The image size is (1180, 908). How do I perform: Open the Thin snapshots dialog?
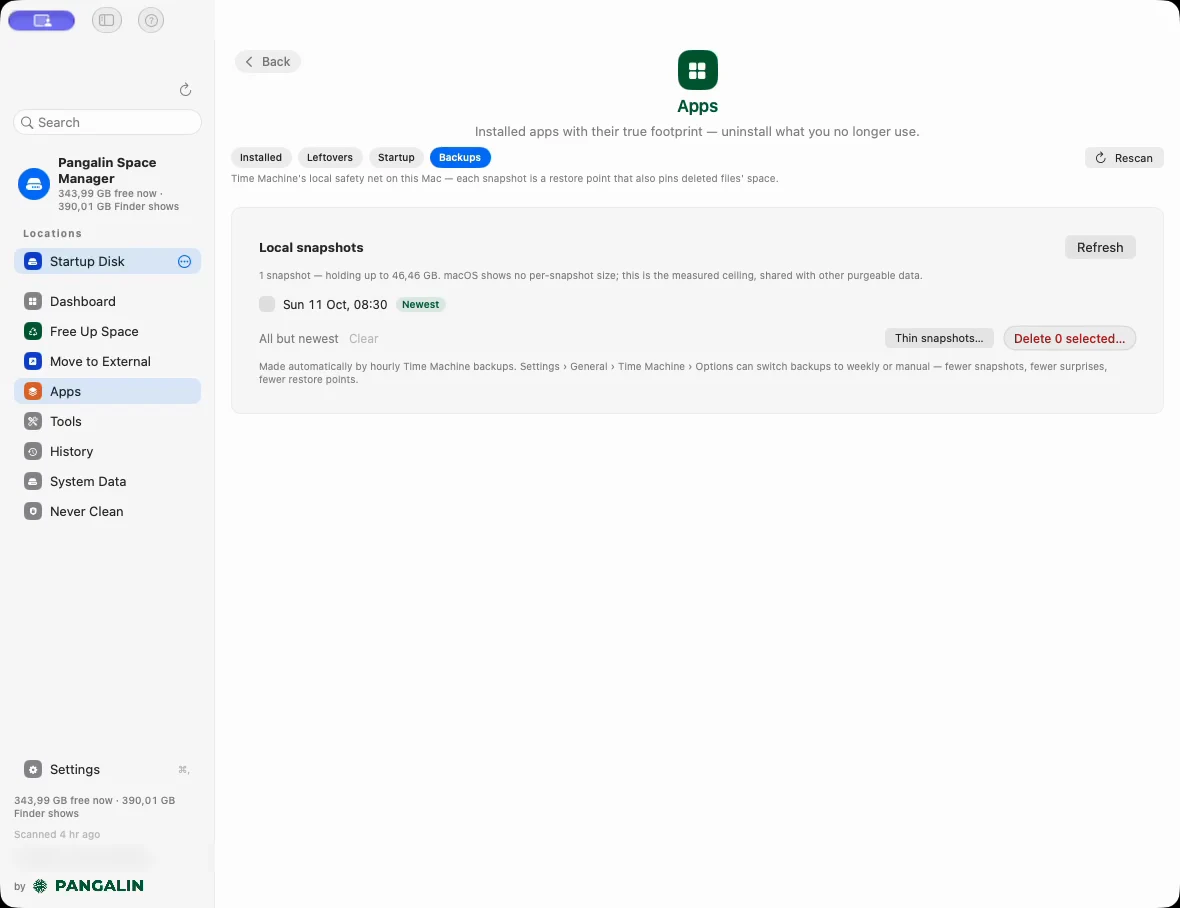(938, 339)
